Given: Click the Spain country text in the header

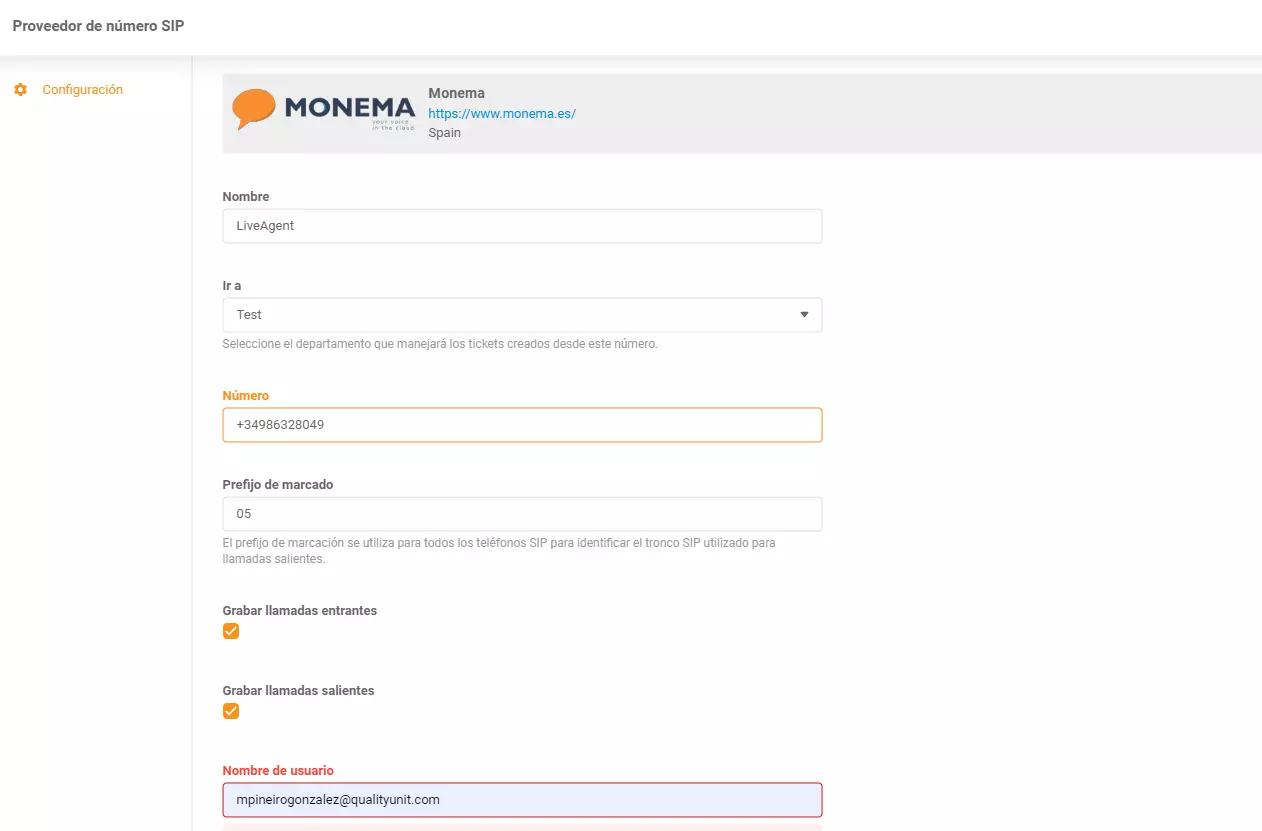Looking at the screenshot, I should (444, 132).
